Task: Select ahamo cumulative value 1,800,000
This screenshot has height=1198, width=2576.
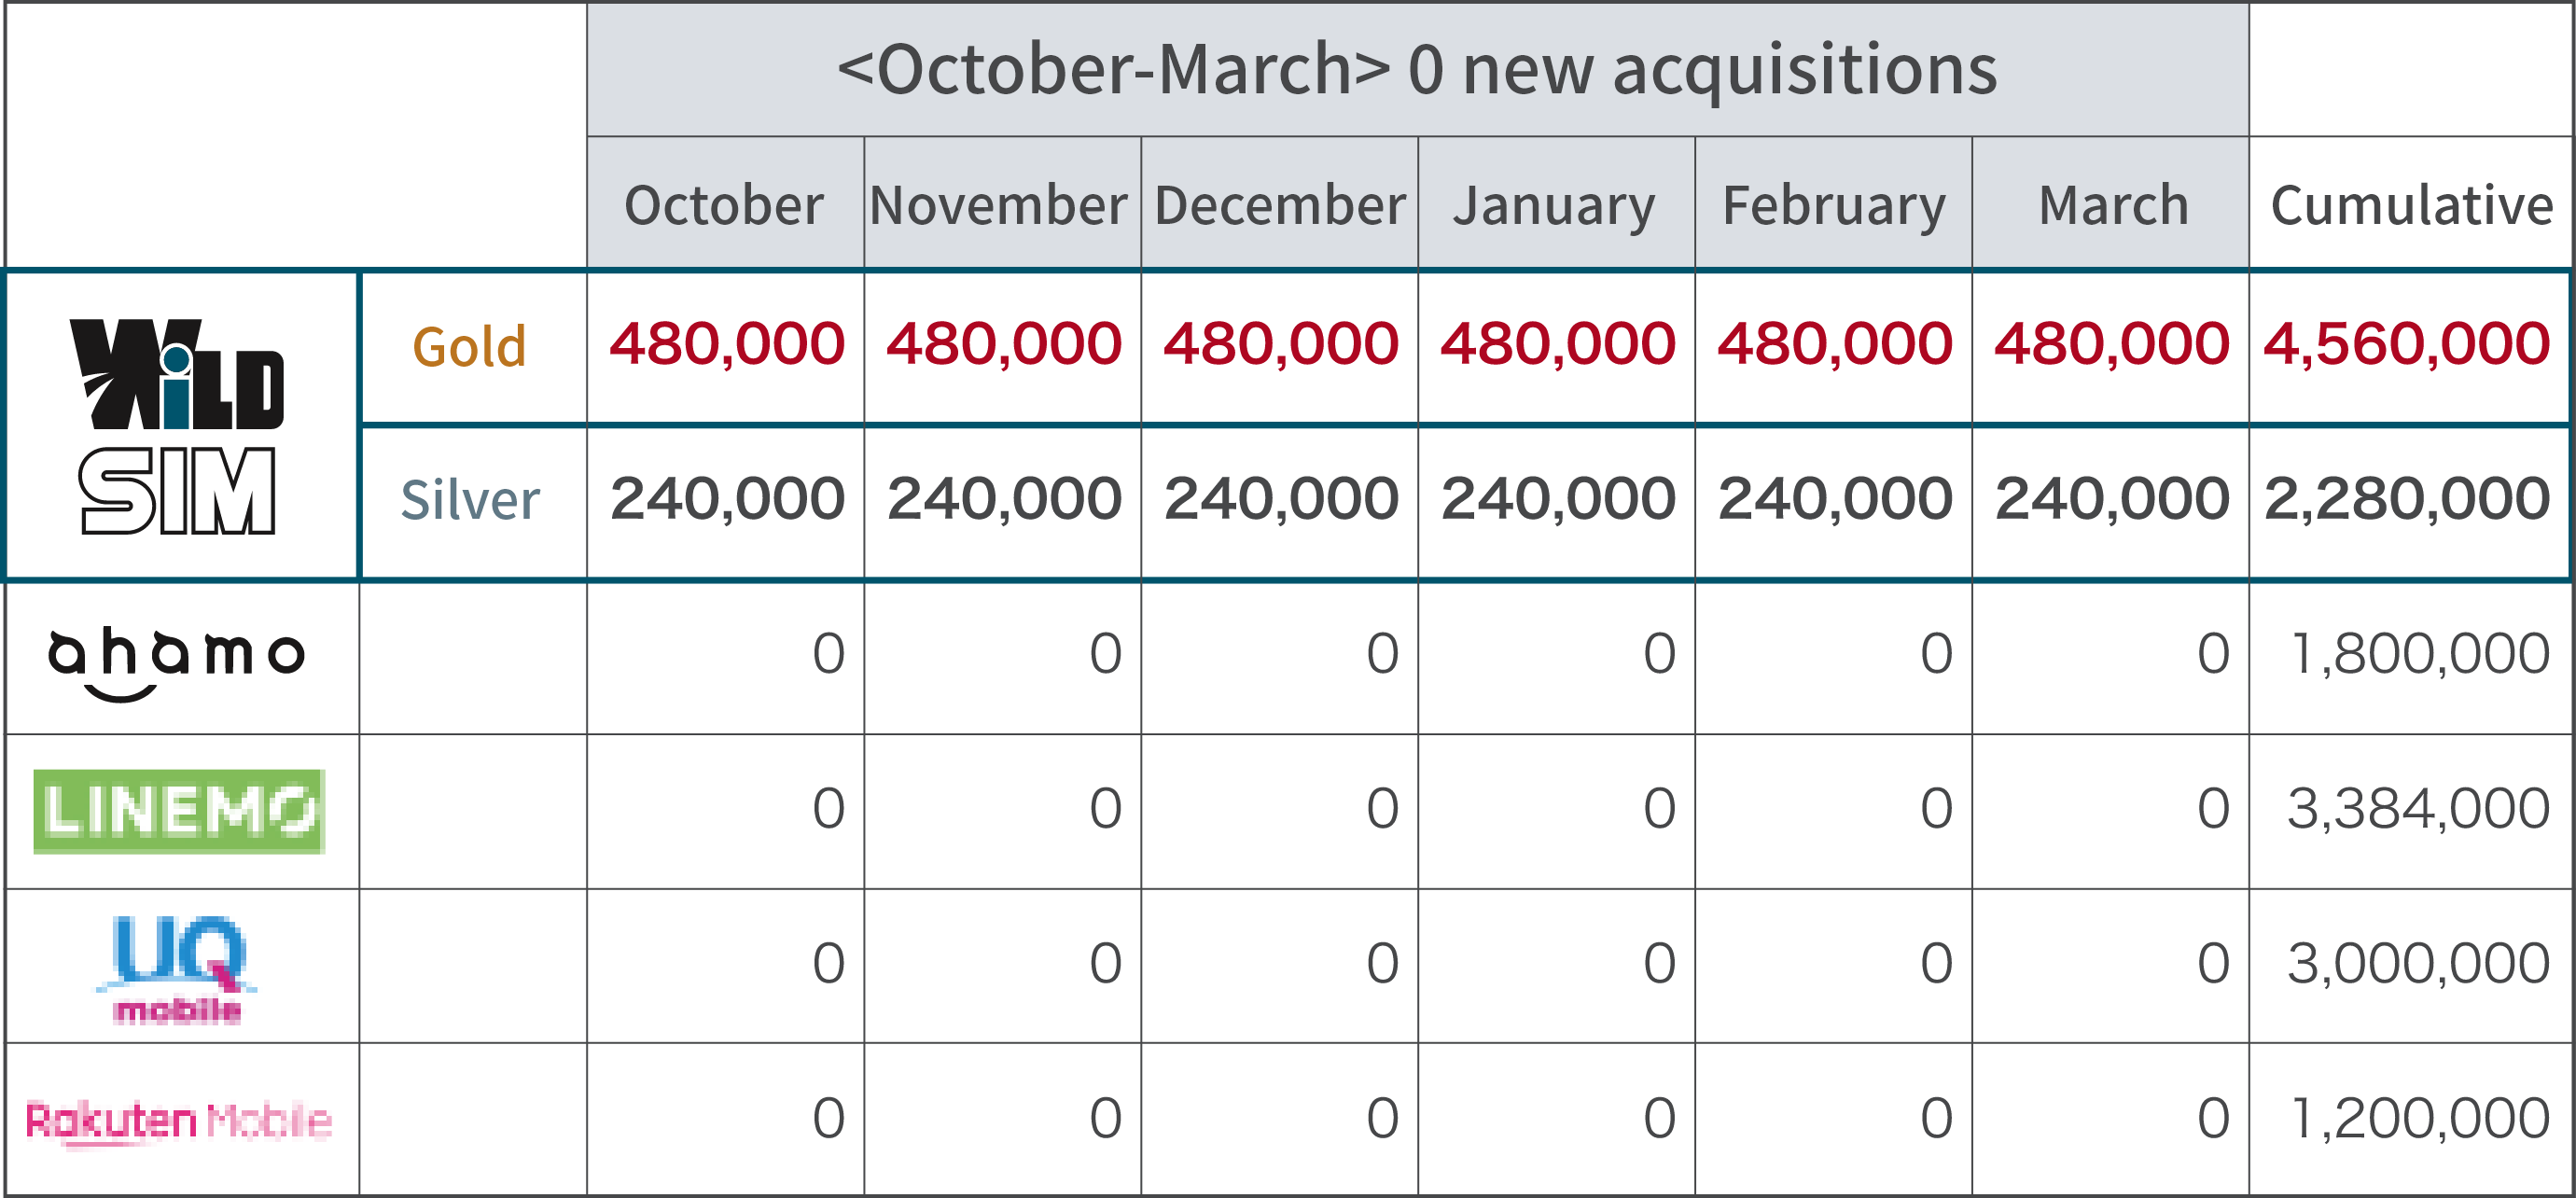Action: pyautogui.click(x=2420, y=654)
